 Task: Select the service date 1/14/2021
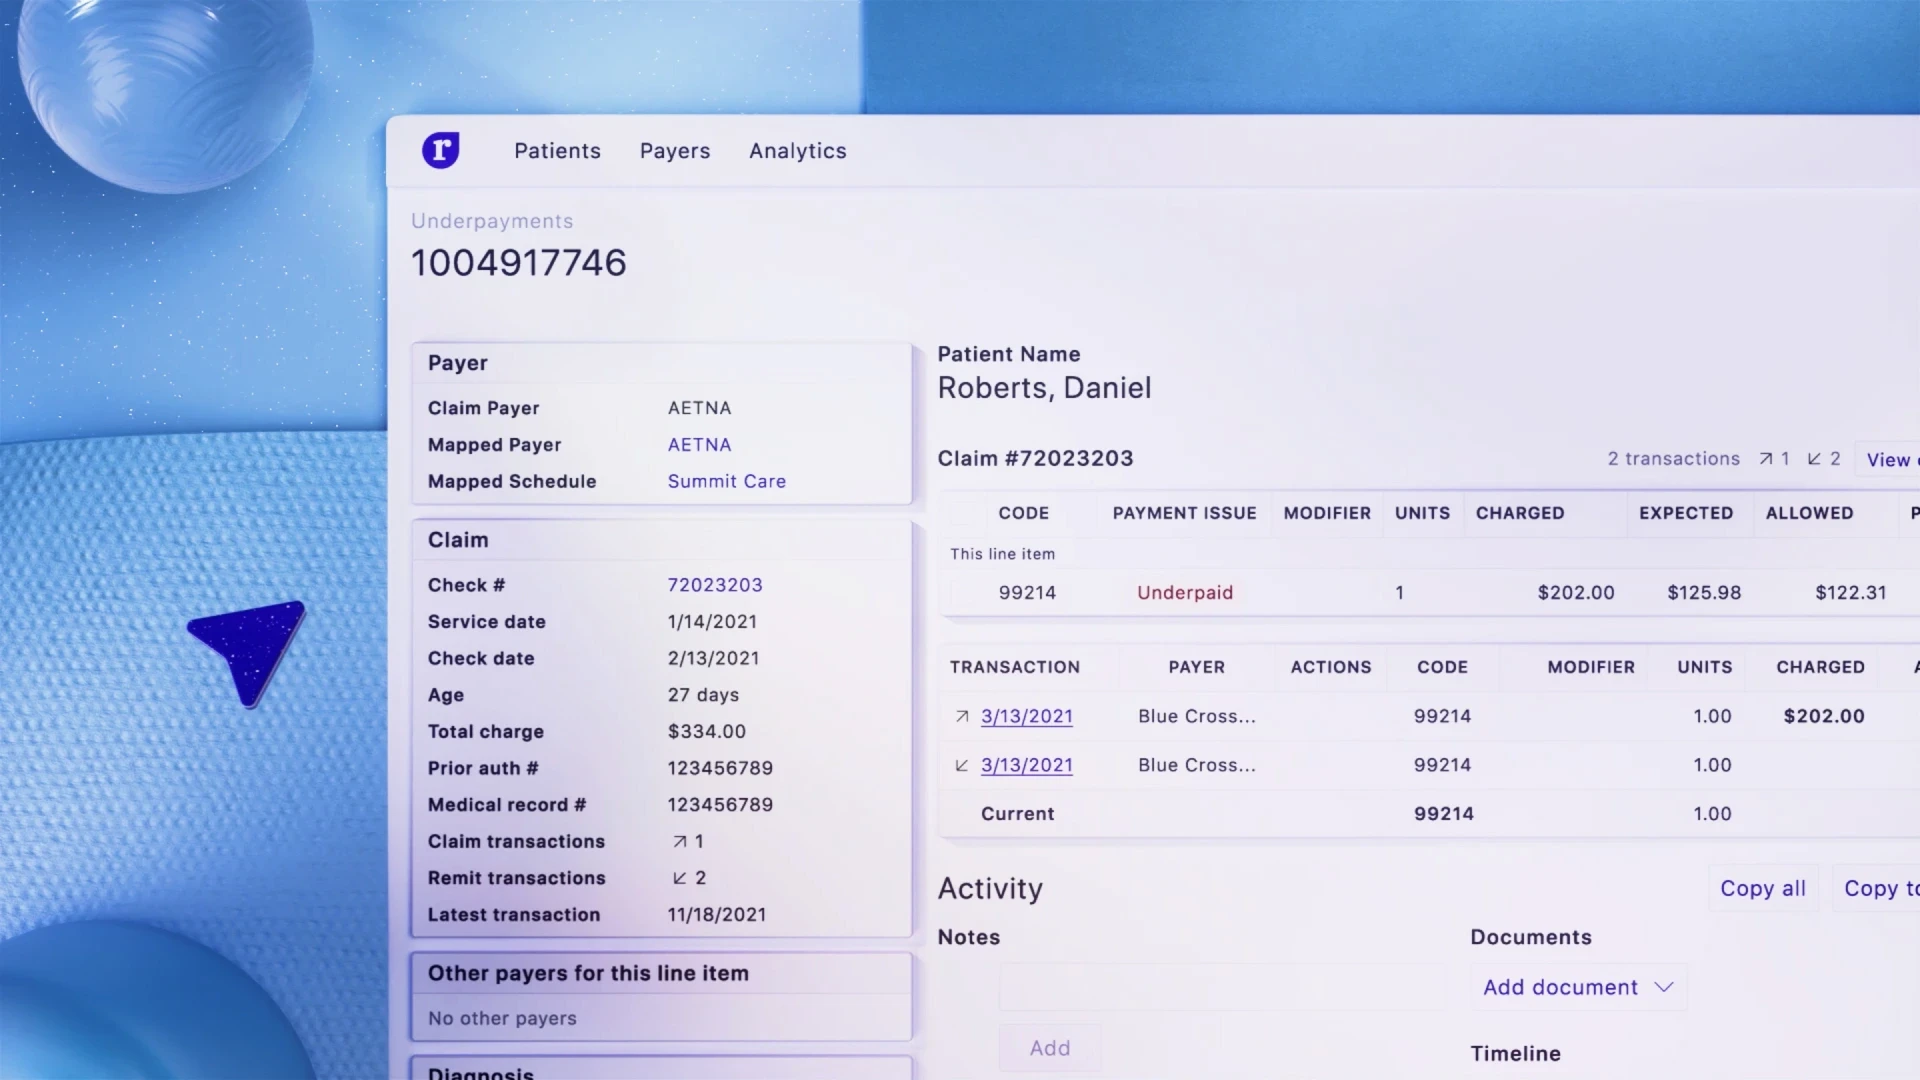point(712,622)
